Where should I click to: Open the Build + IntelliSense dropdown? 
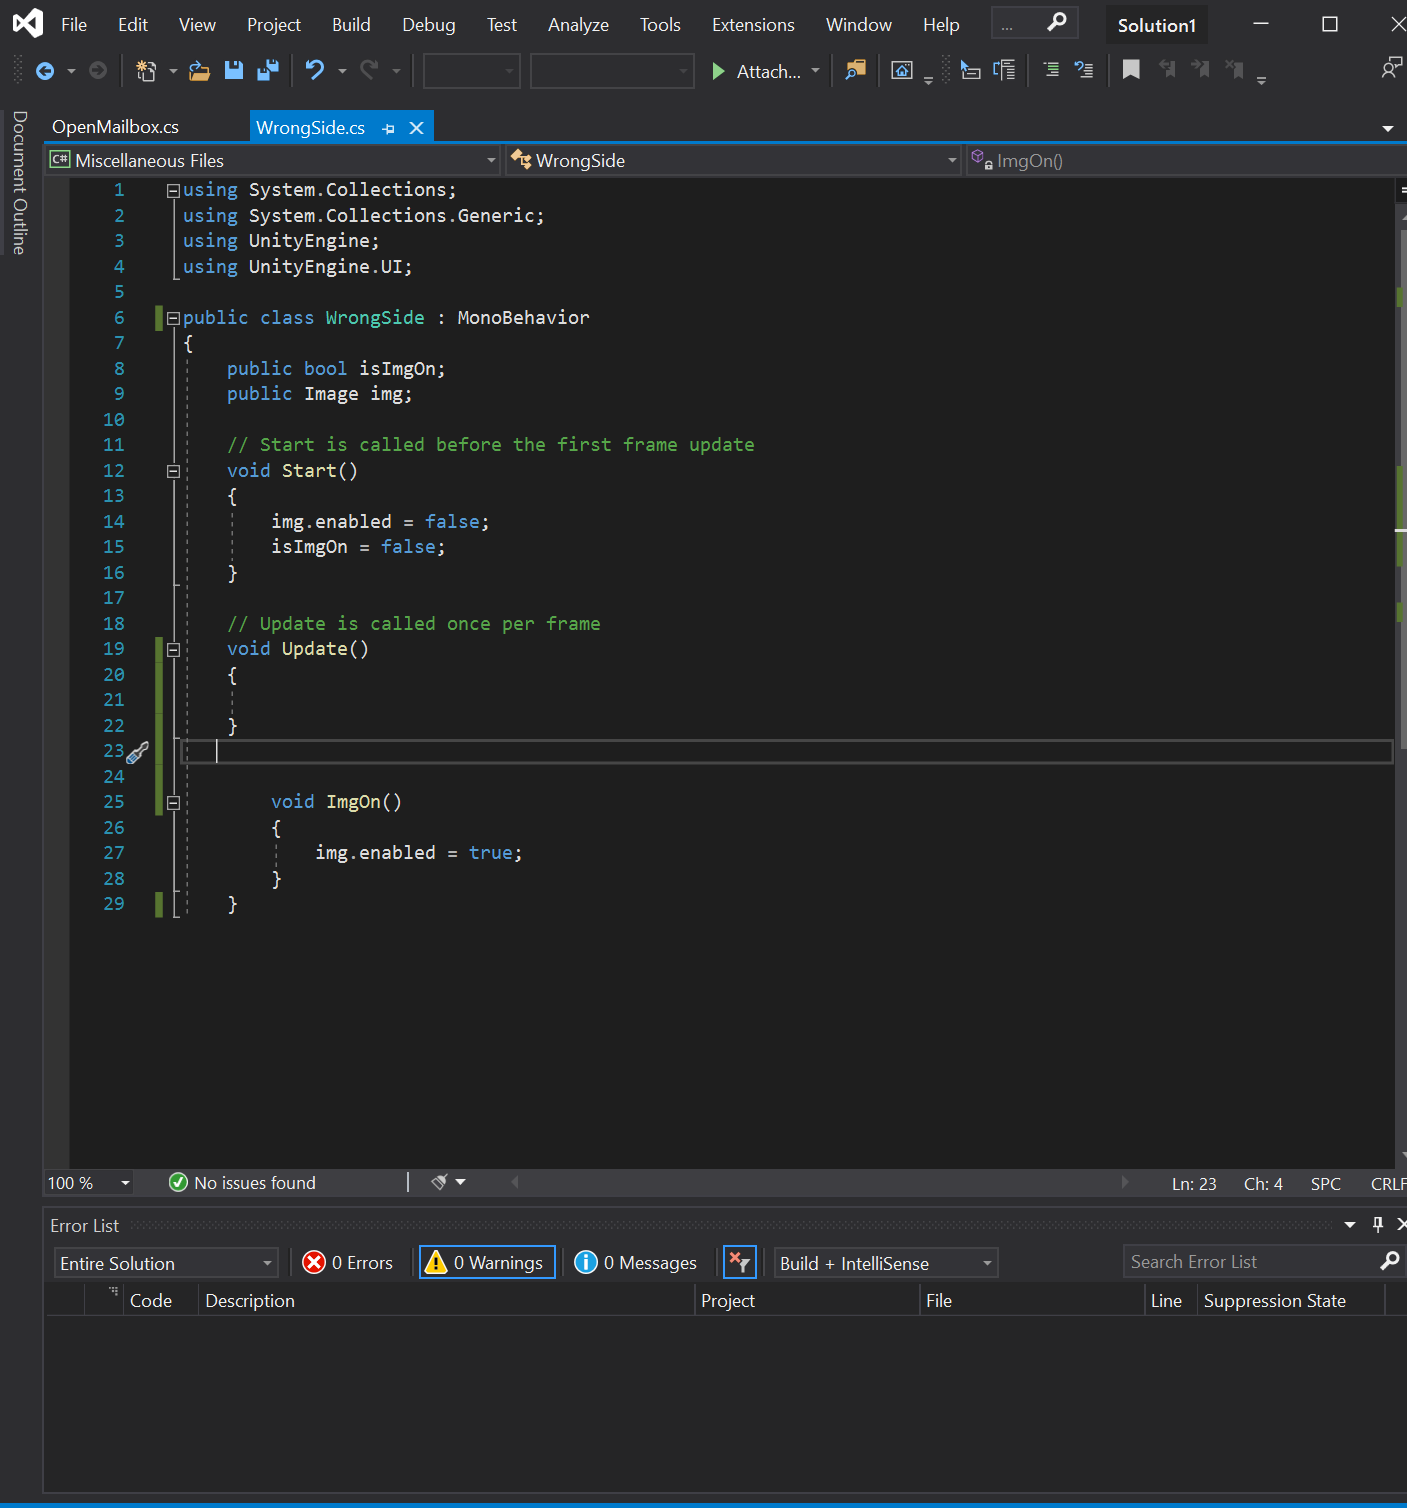(x=886, y=1263)
